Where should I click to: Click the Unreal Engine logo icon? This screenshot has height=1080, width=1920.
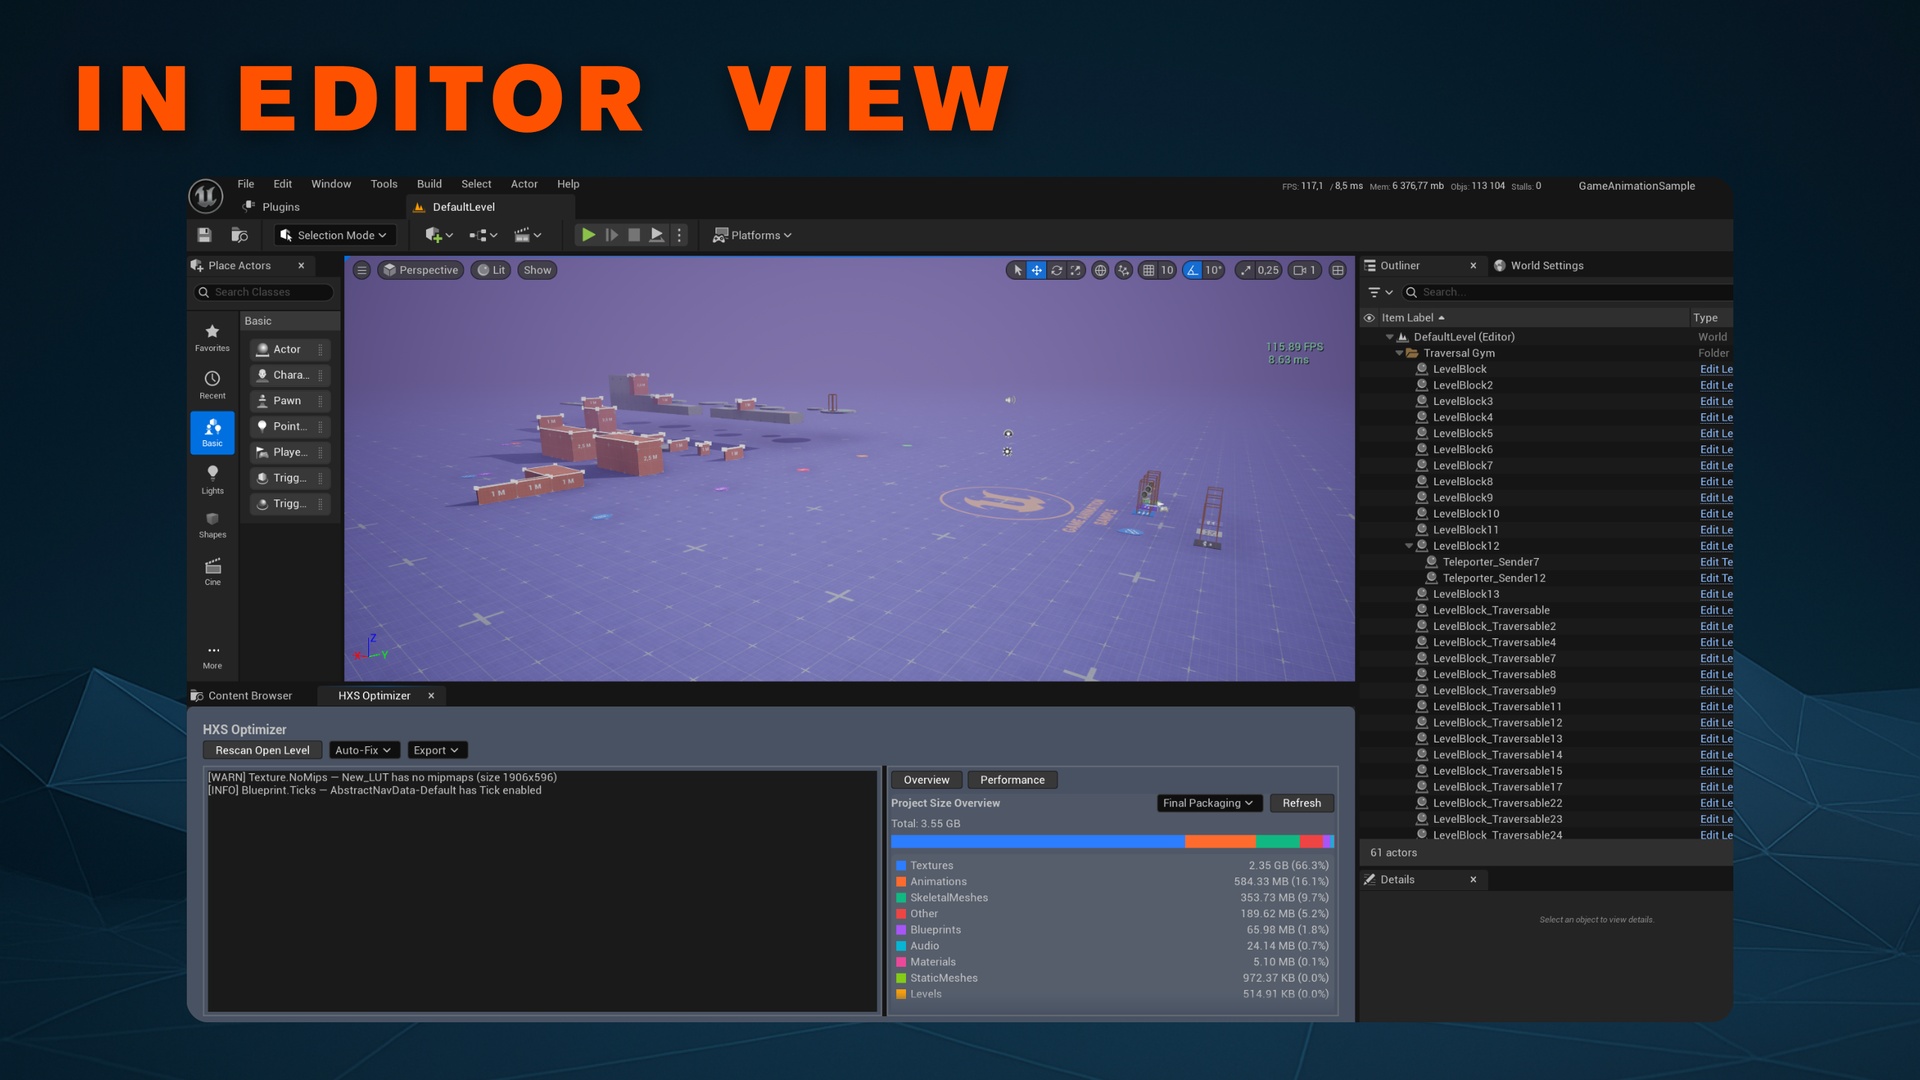tap(206, 195)
